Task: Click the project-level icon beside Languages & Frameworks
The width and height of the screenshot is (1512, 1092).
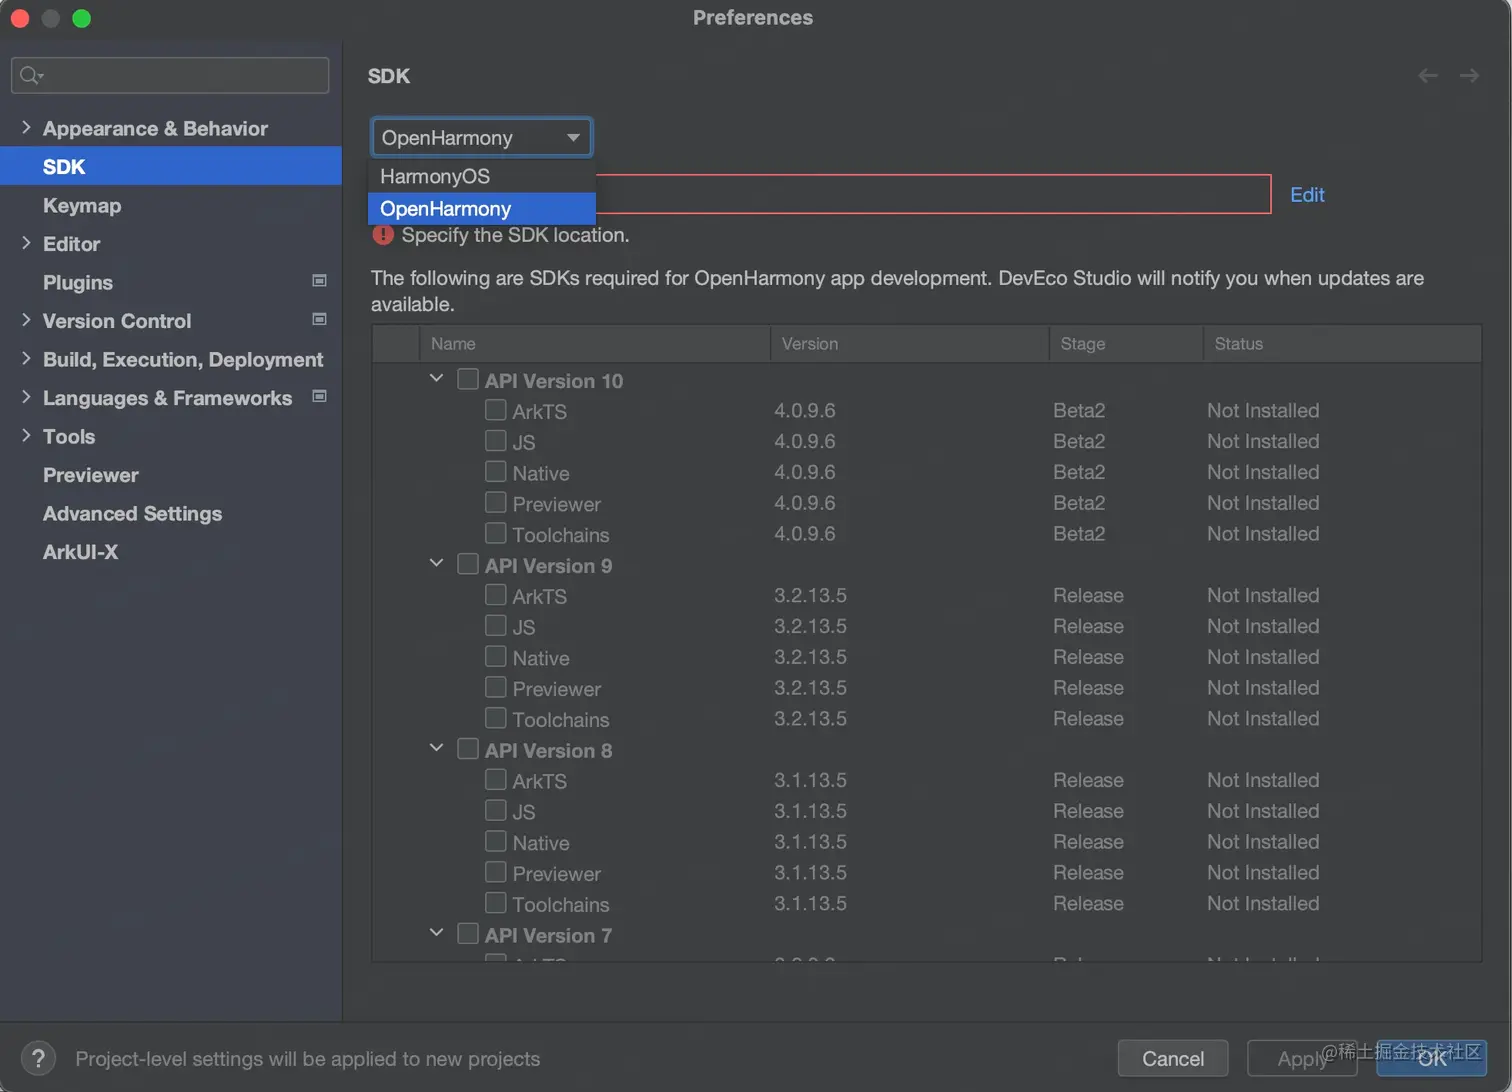Action: (320, 397)
